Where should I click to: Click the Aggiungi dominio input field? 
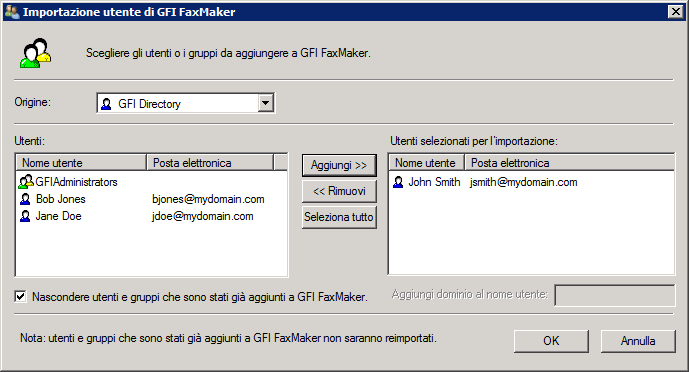615,295
